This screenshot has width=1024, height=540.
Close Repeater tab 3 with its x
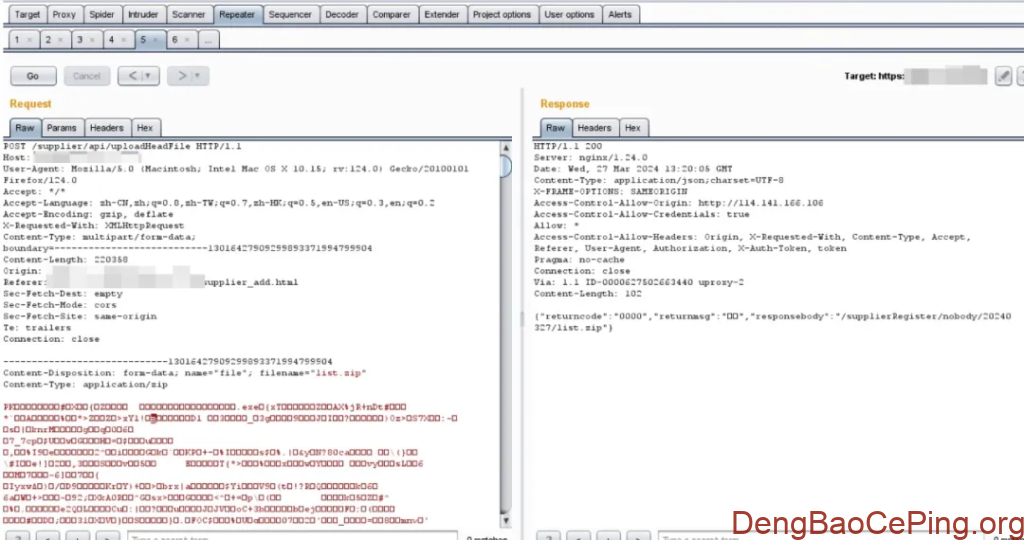click(x=94, y=40)
